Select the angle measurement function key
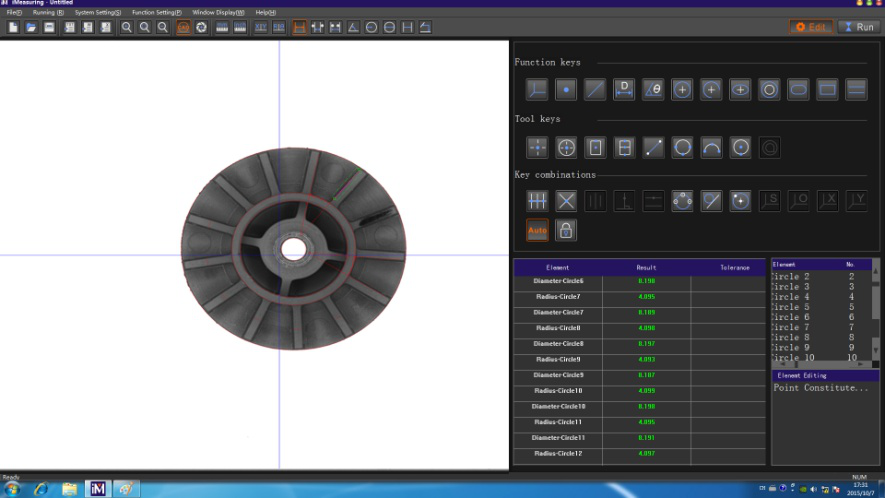Screen dimensions: 885x498 click(653, 90)
